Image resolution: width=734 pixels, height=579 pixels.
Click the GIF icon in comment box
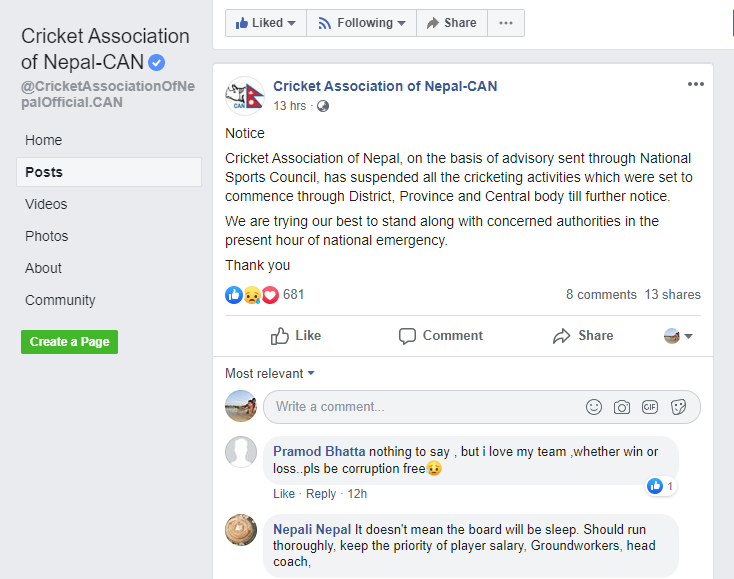click(650, 407)
